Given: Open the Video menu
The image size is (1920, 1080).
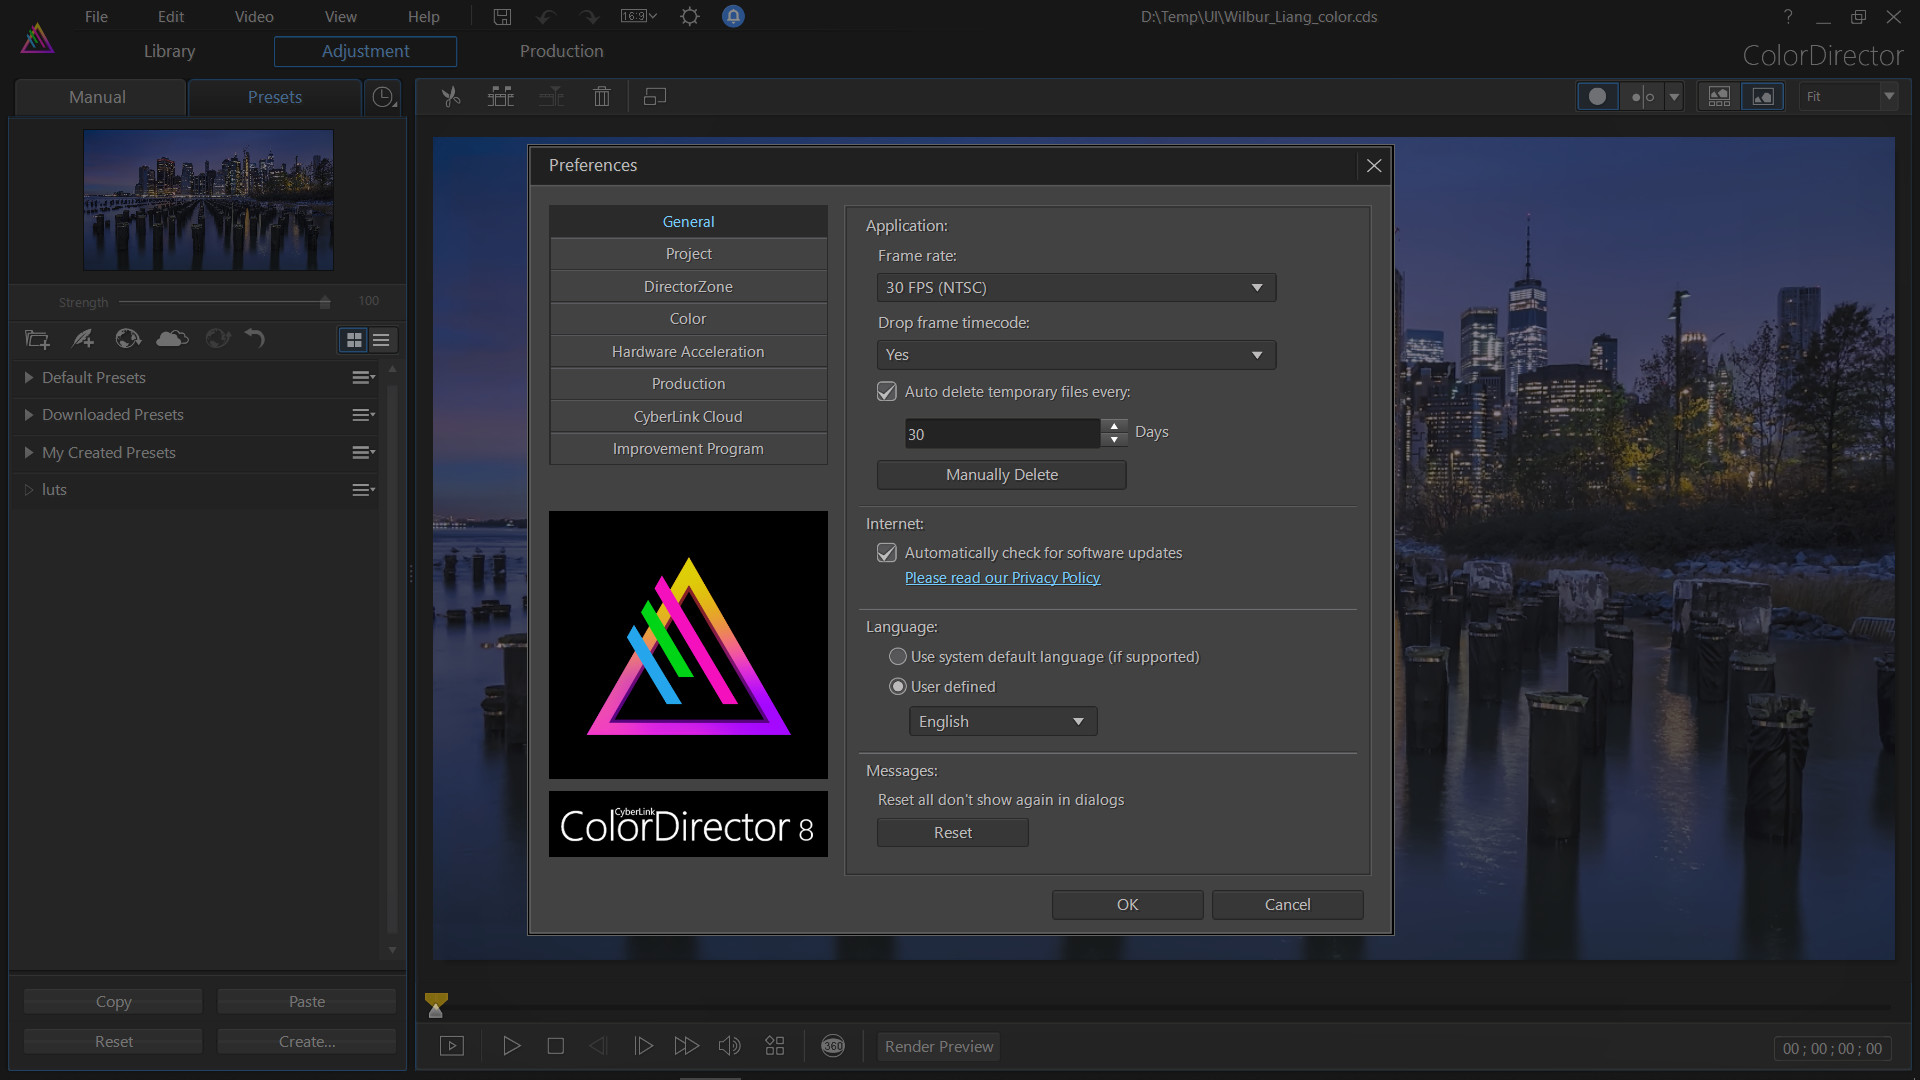Looking at the screenshot, I should tap(254, 17).
